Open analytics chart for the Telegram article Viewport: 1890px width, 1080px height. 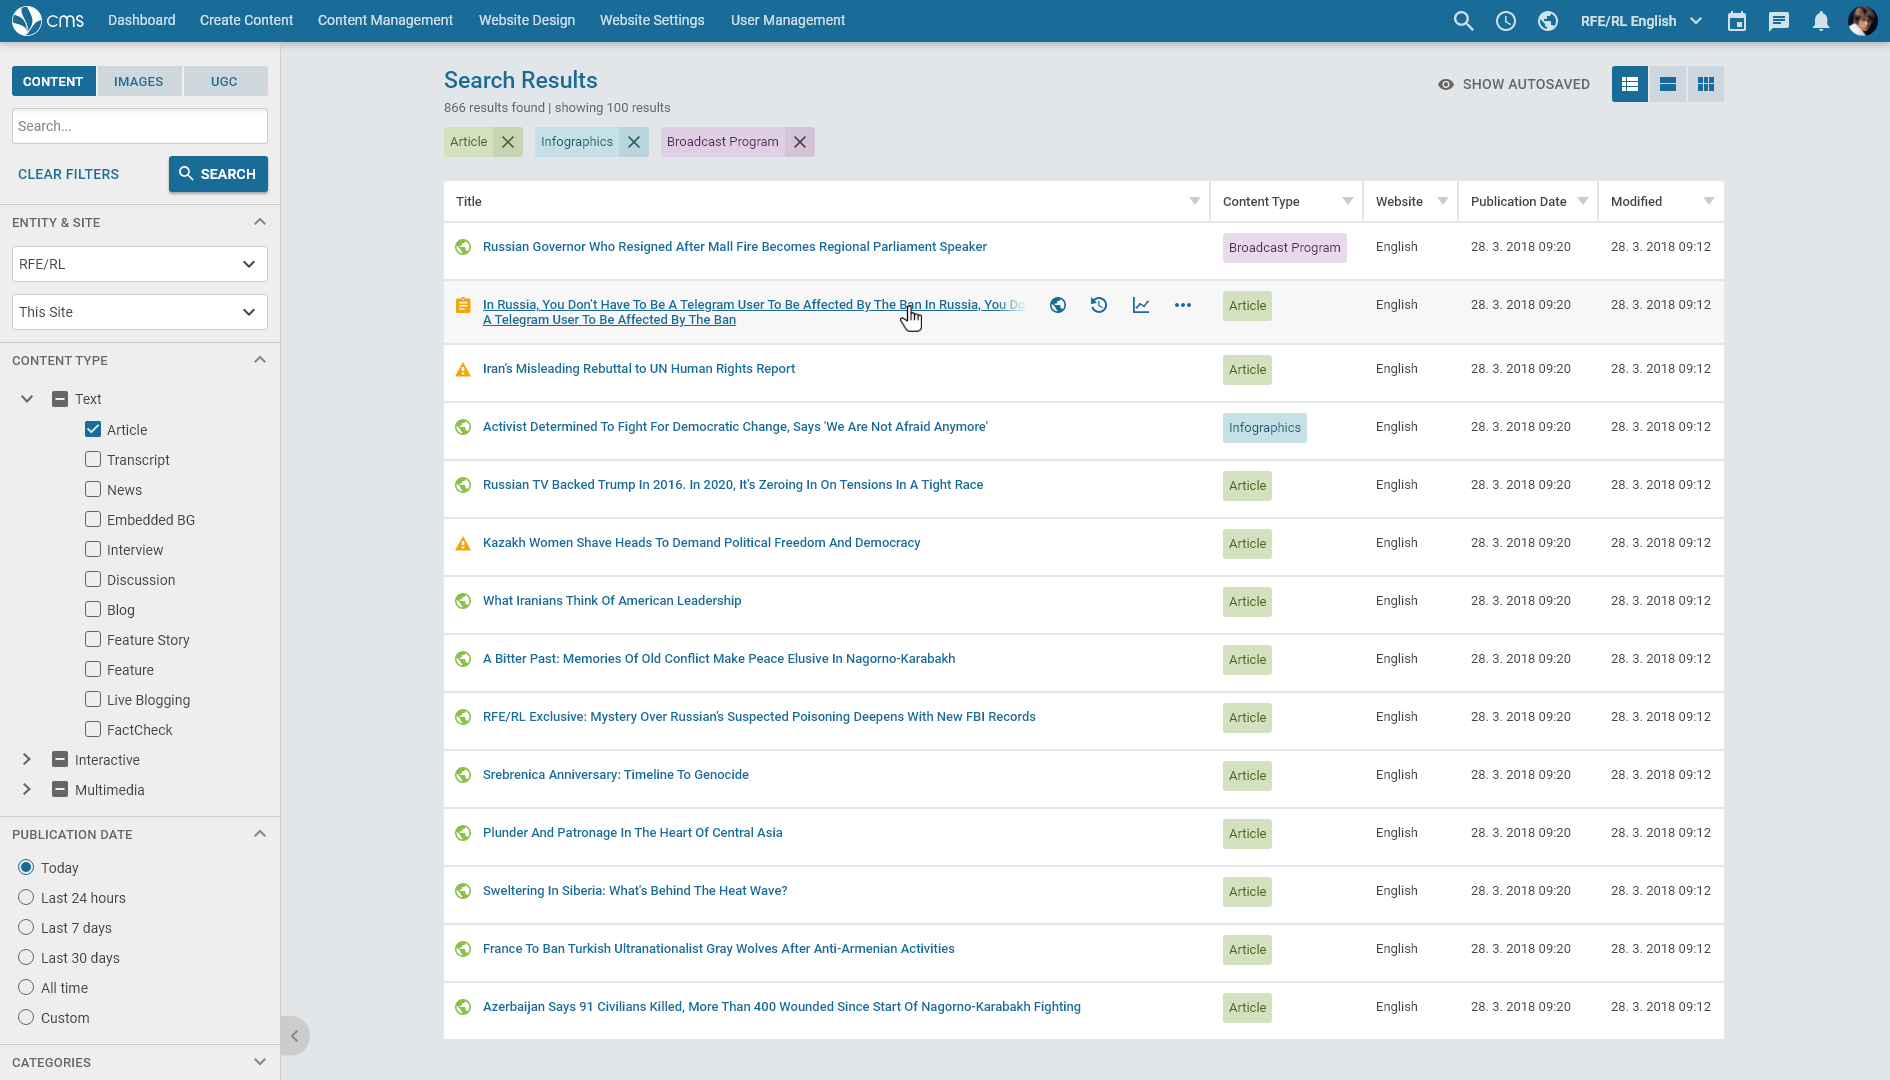[x=1141, y=305]
